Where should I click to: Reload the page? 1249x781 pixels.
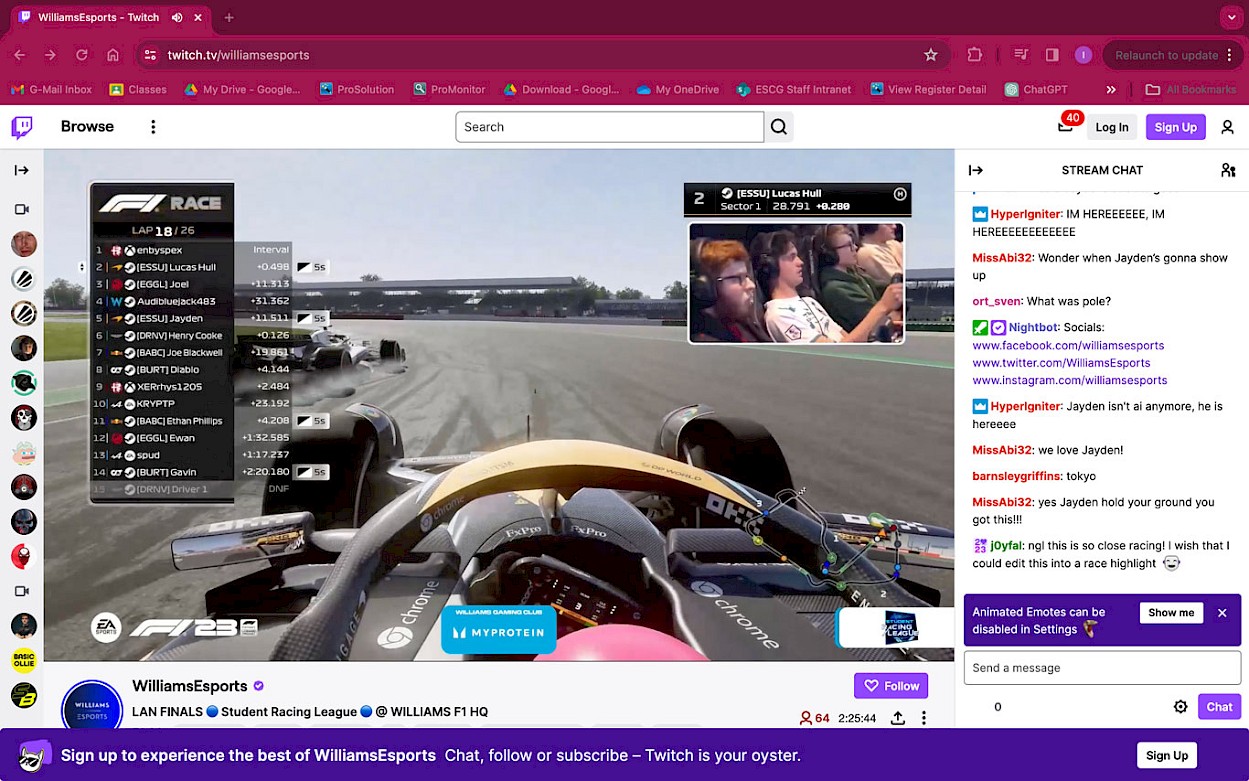click(x=82, y=55)
